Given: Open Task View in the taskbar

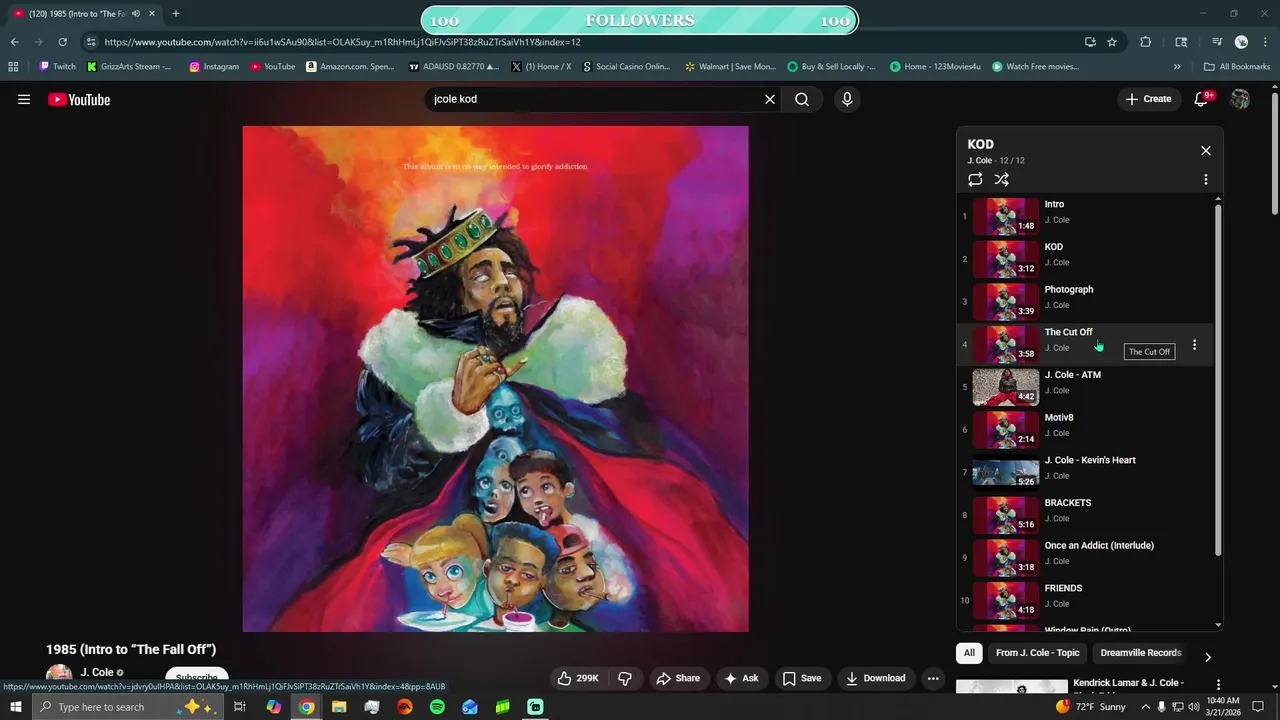Looking at the screenshot, I should point(240,707).
